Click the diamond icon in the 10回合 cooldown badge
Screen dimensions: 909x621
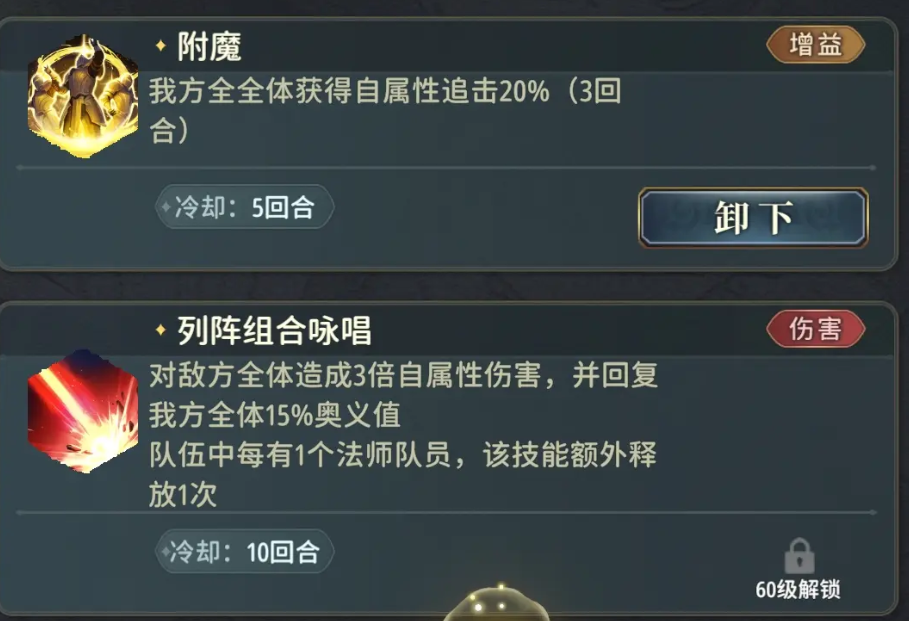[x=166, y=552]
